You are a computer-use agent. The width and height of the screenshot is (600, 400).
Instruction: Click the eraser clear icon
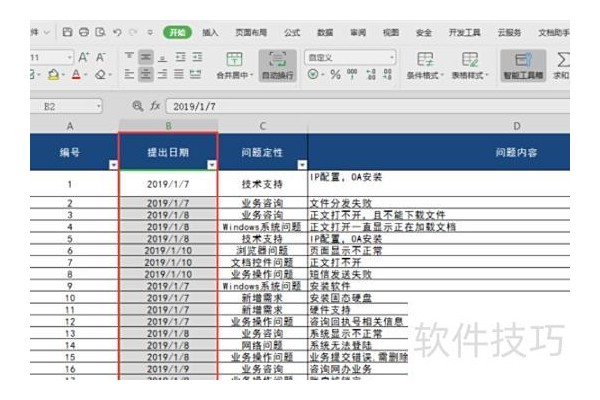pyautogui.click(x=100, y=74)
